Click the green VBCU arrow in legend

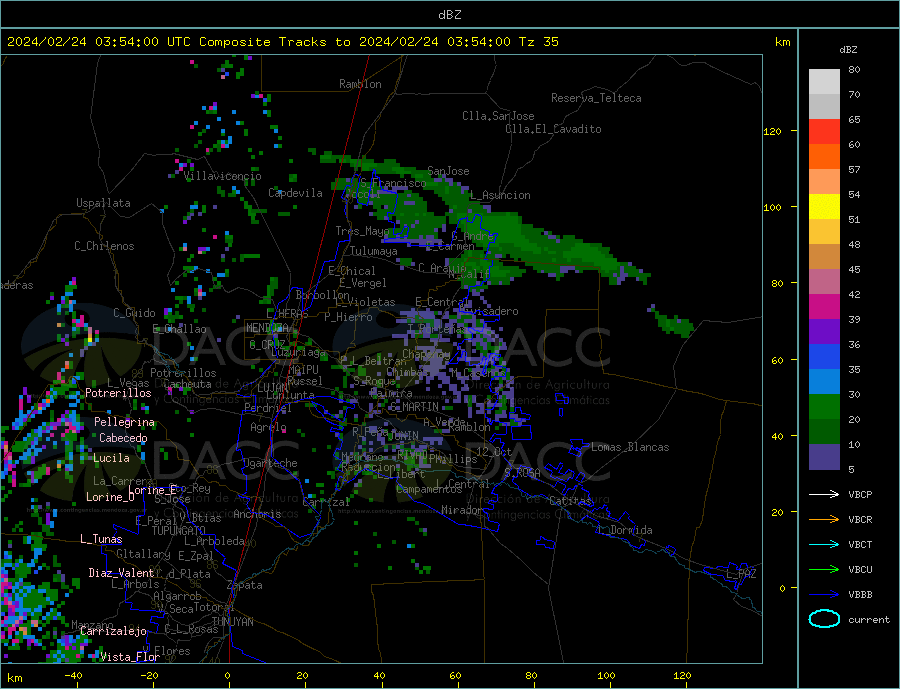pyautogui.click(x=824, y=570)
